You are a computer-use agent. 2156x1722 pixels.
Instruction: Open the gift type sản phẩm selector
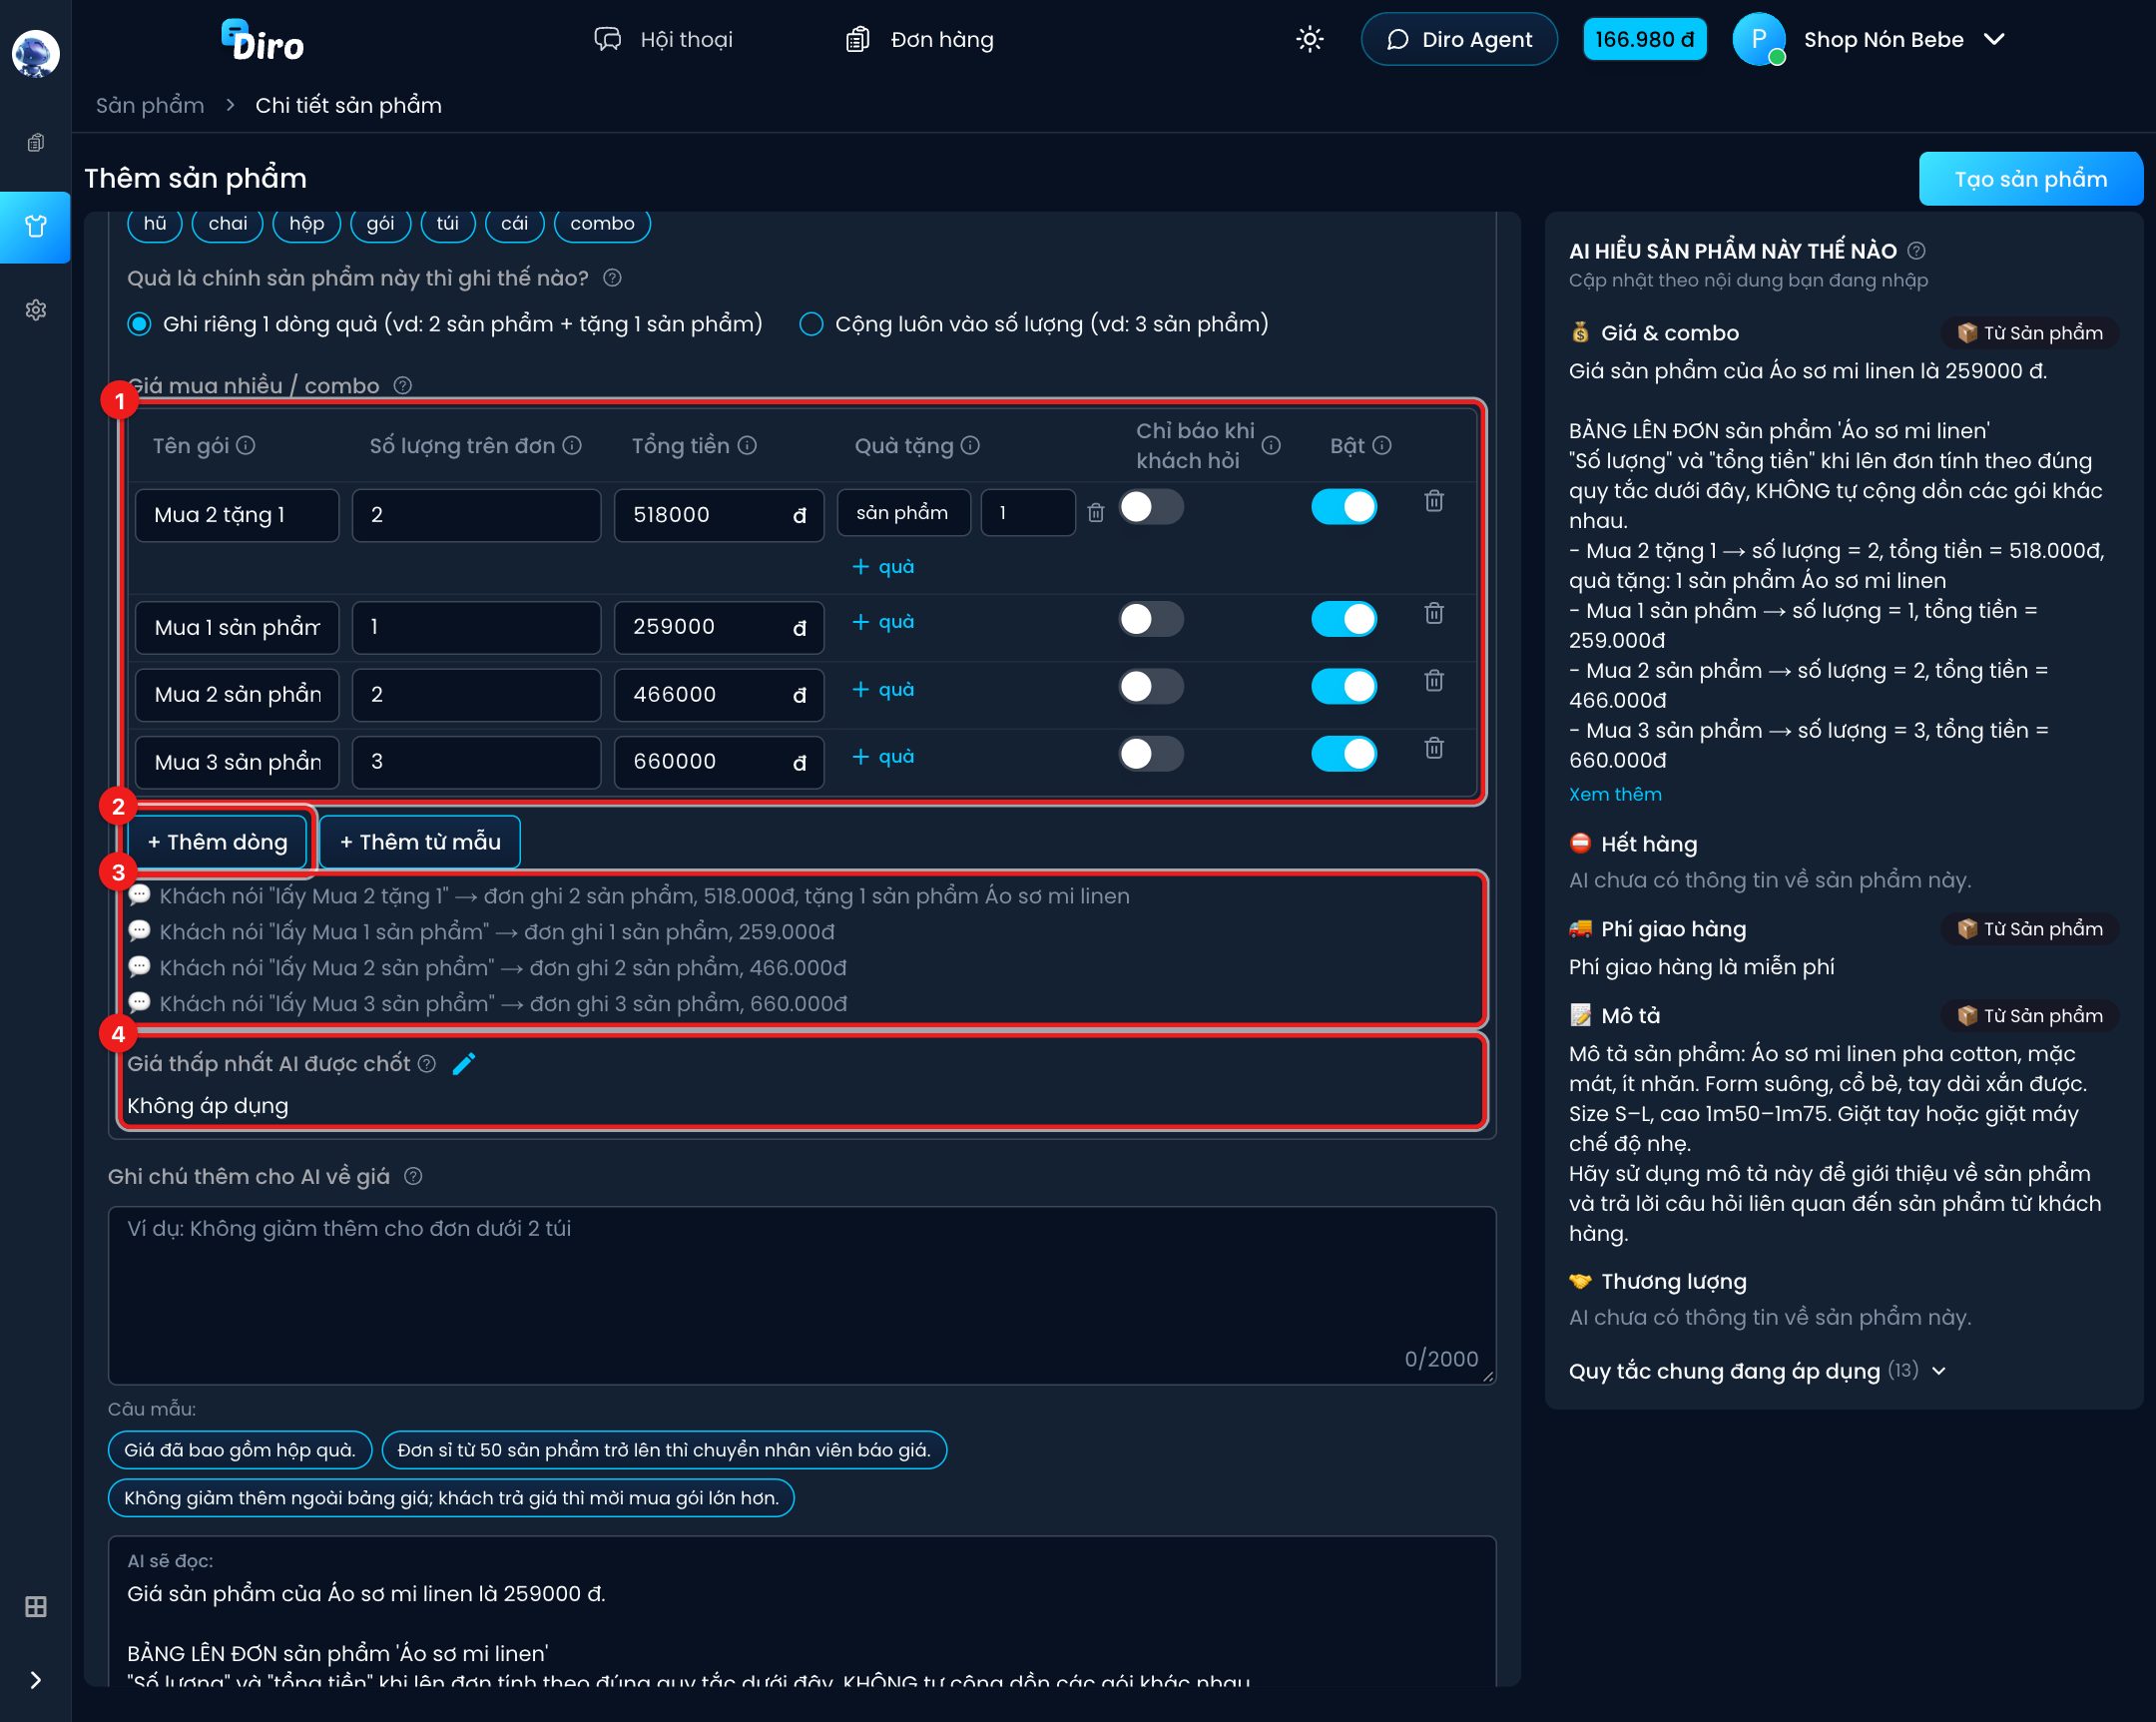pos(903,513)
